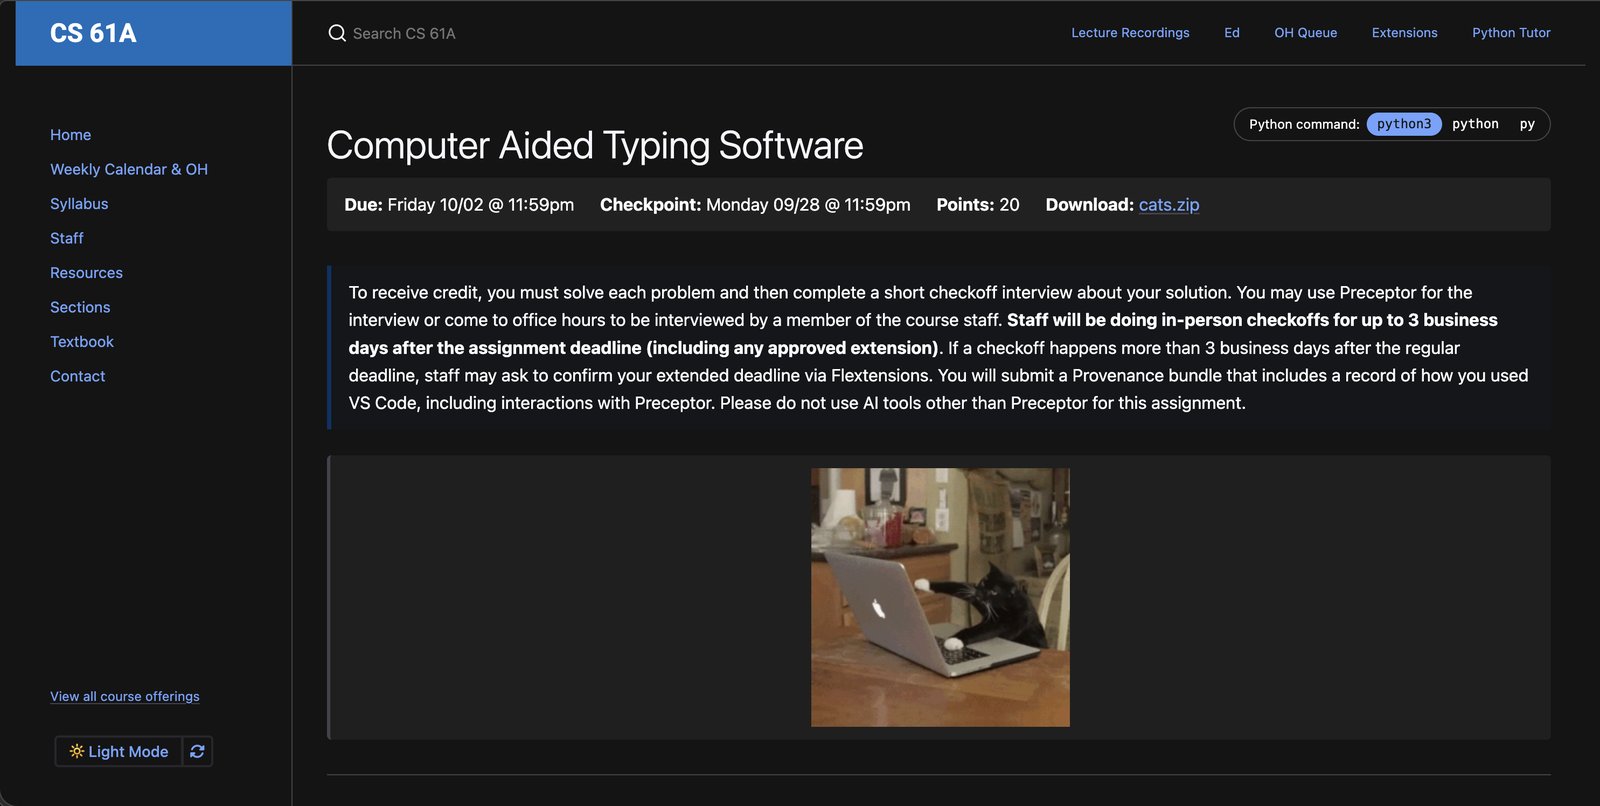
Task: Focus the Search CS 61A field
Action: click(x=404, y=33)
